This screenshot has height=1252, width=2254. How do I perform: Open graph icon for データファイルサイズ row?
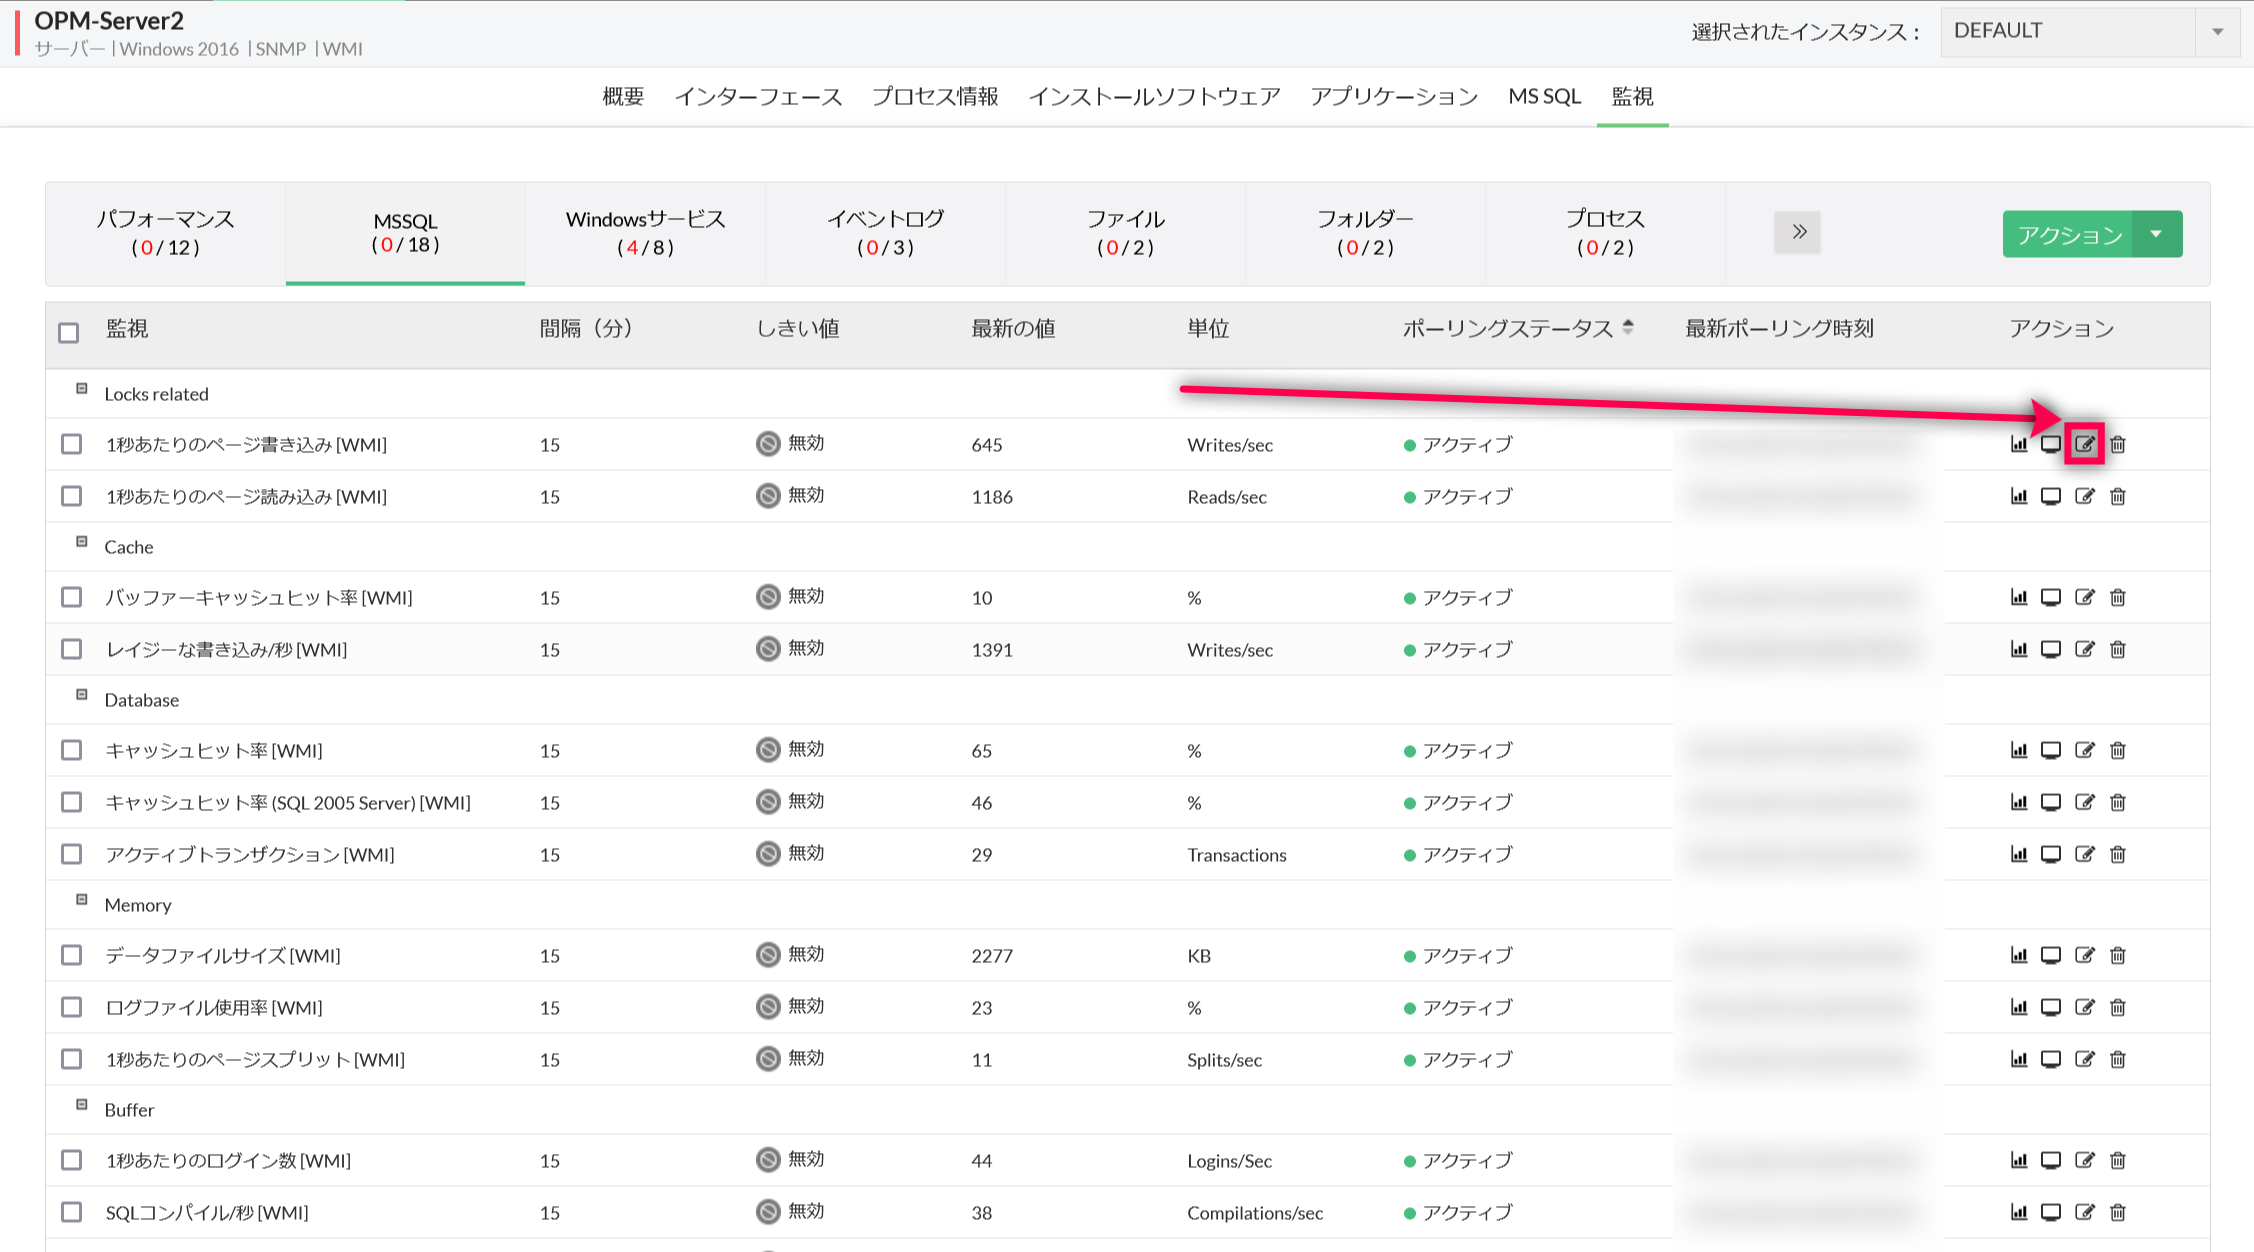click(x=2018, y=955)
